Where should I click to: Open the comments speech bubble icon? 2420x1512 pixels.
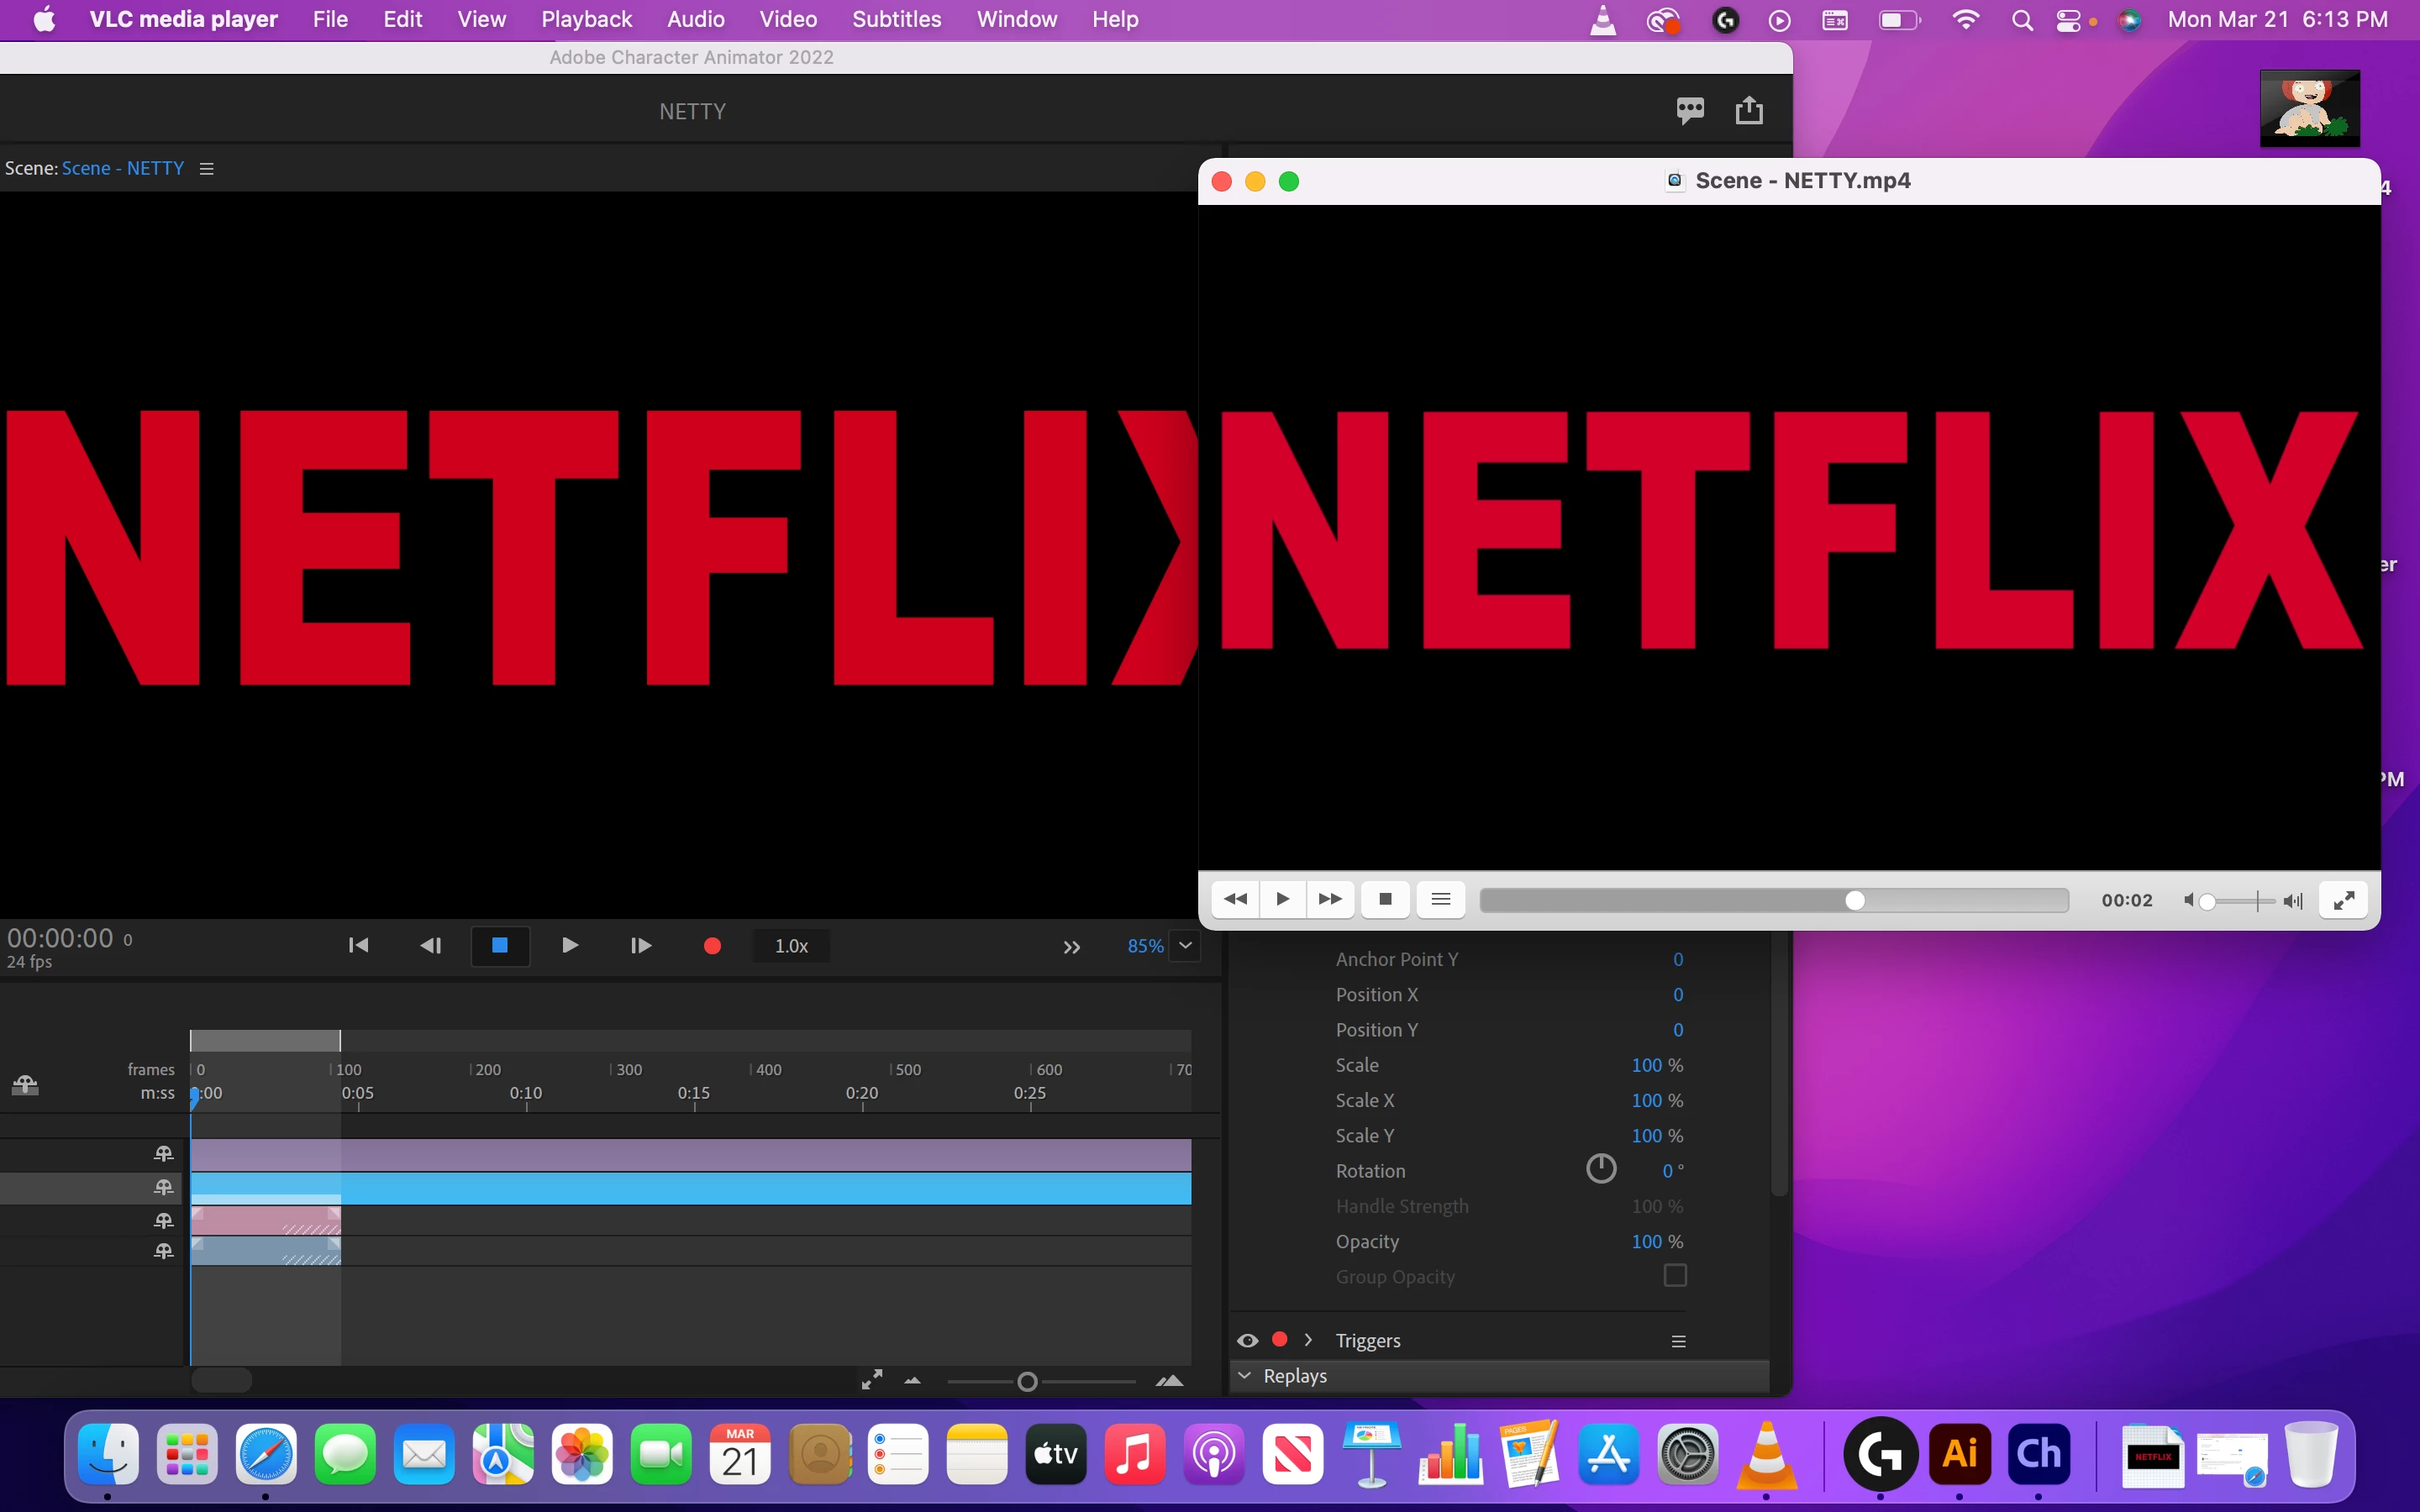click(x=1690, y=110)
